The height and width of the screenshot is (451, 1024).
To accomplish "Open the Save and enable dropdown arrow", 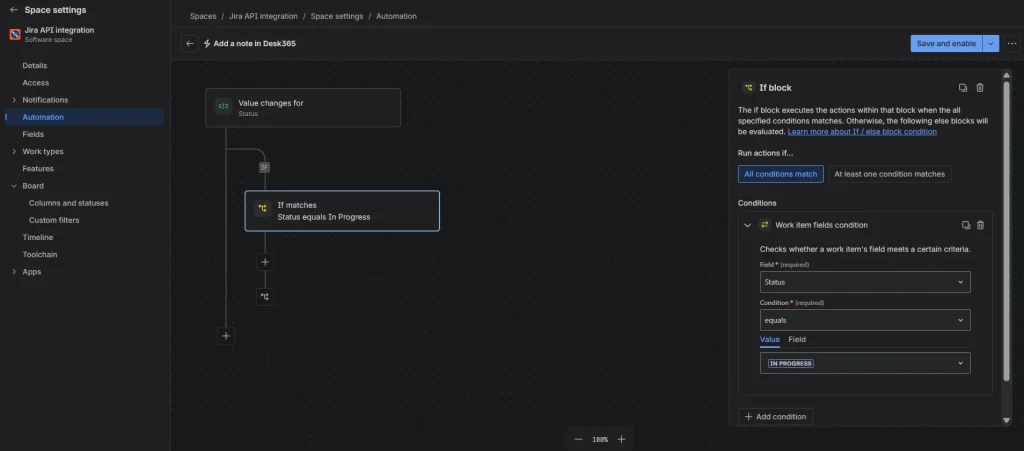I will click(x=991, y=44).
